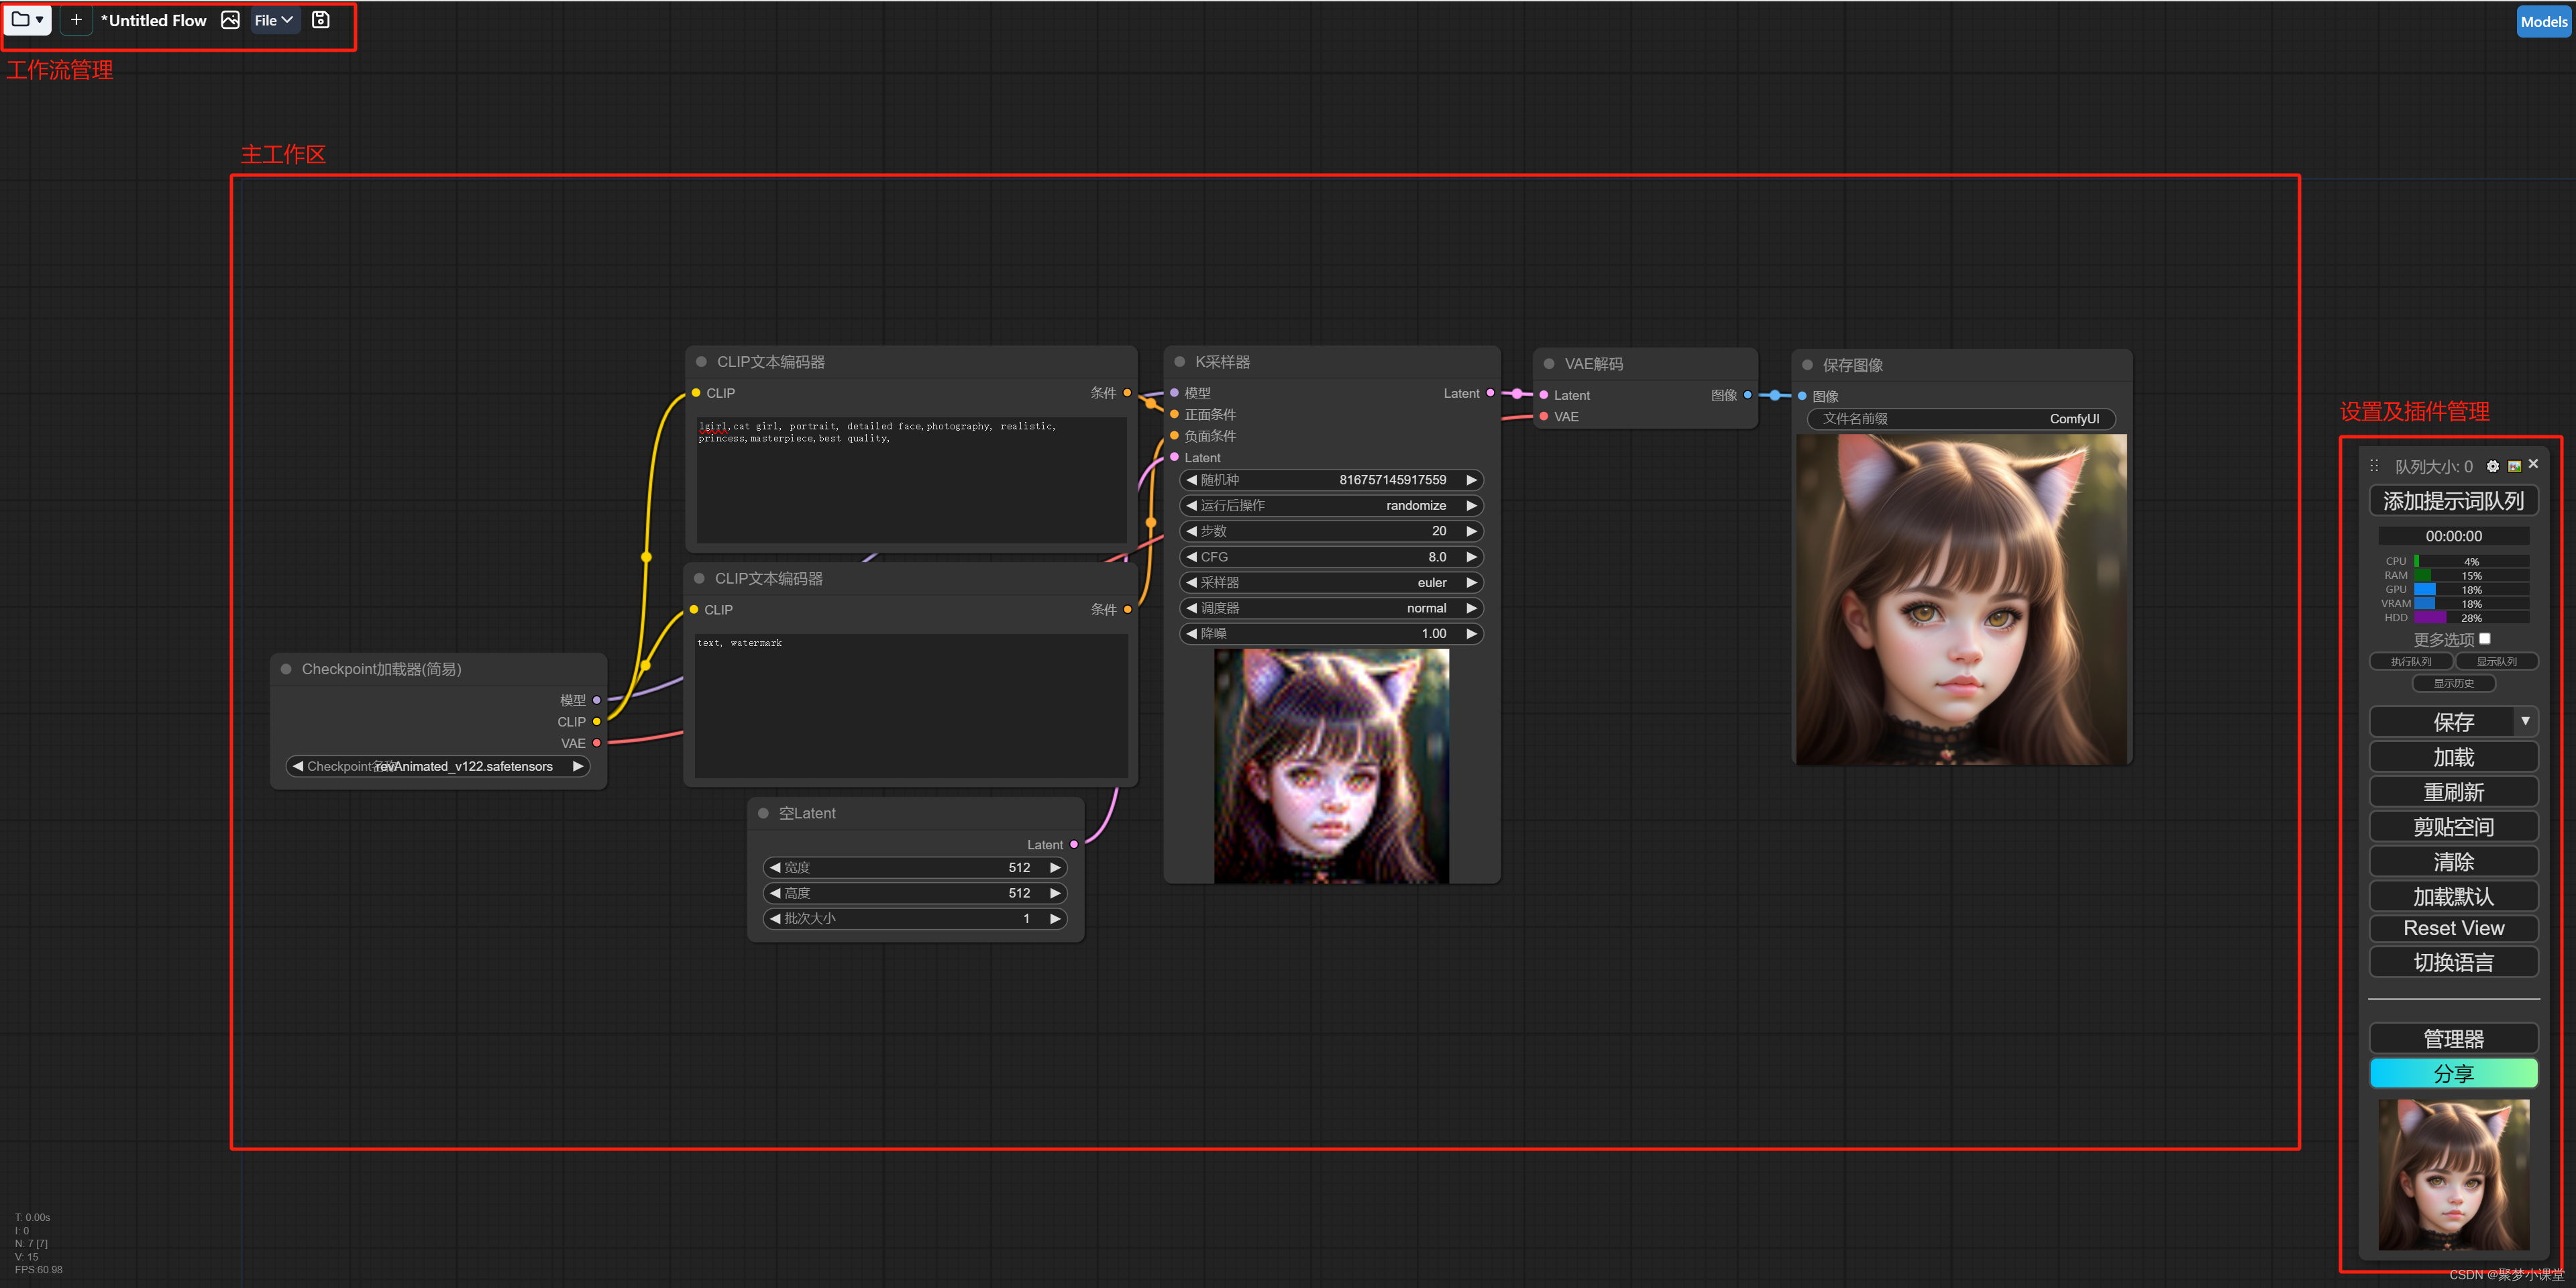2576x1288 pixels.
Task: Collapse the K采样器 node via its dot
Action: [x=1179, y=362]
